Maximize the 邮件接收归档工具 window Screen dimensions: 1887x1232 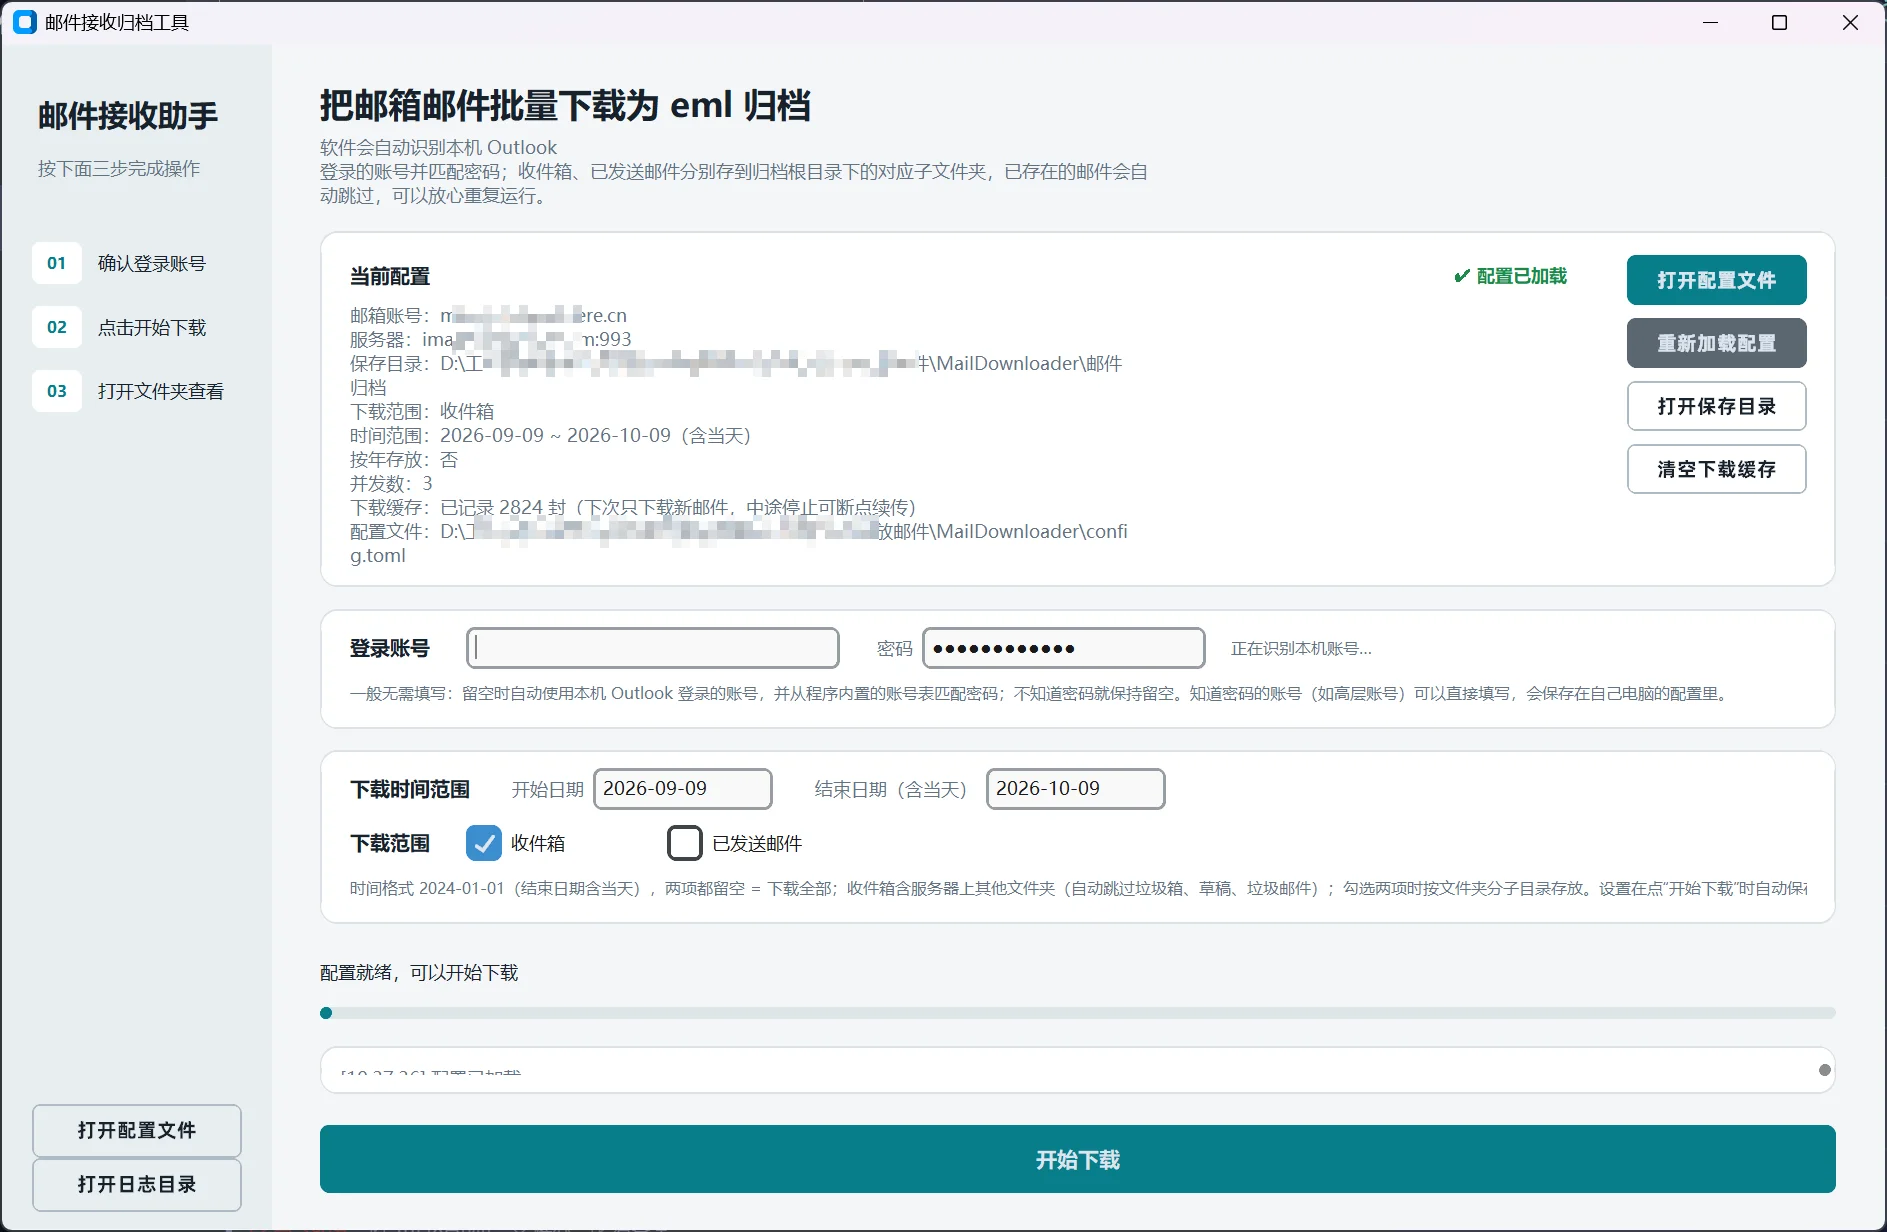coord(1779,22)
